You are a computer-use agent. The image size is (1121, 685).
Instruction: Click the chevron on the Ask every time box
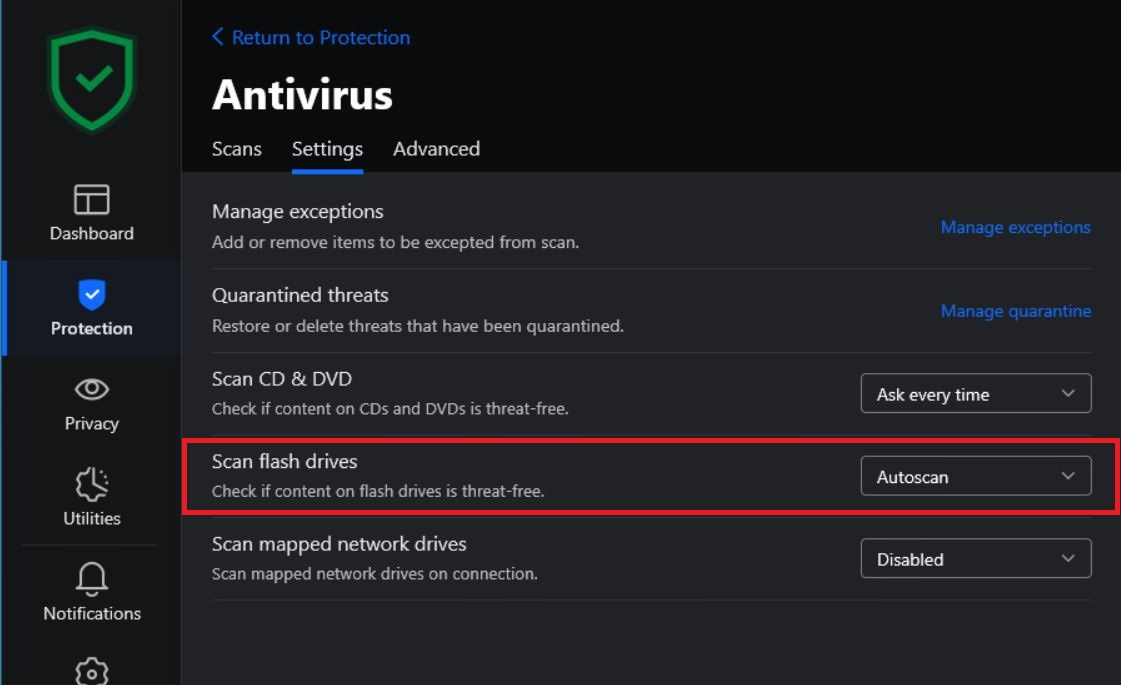(1068, 393)
